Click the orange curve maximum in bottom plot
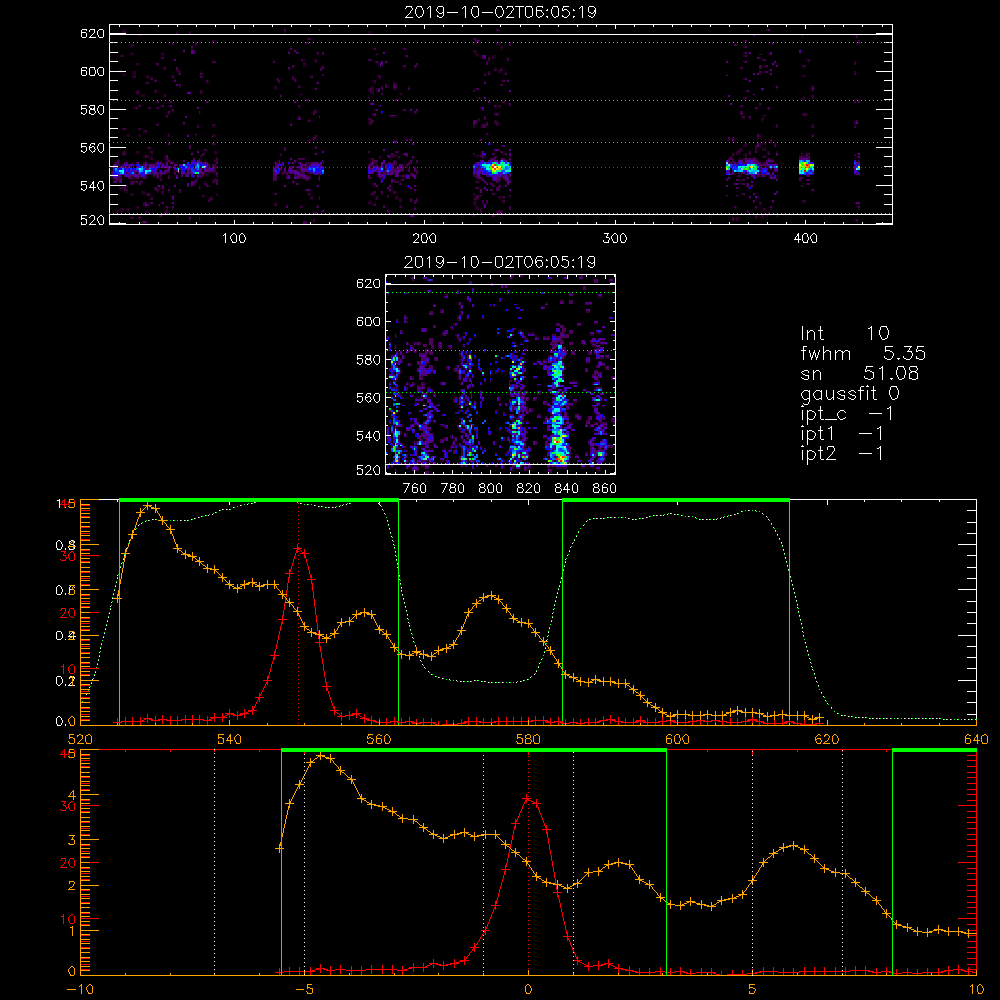 [x=321, y=756]
